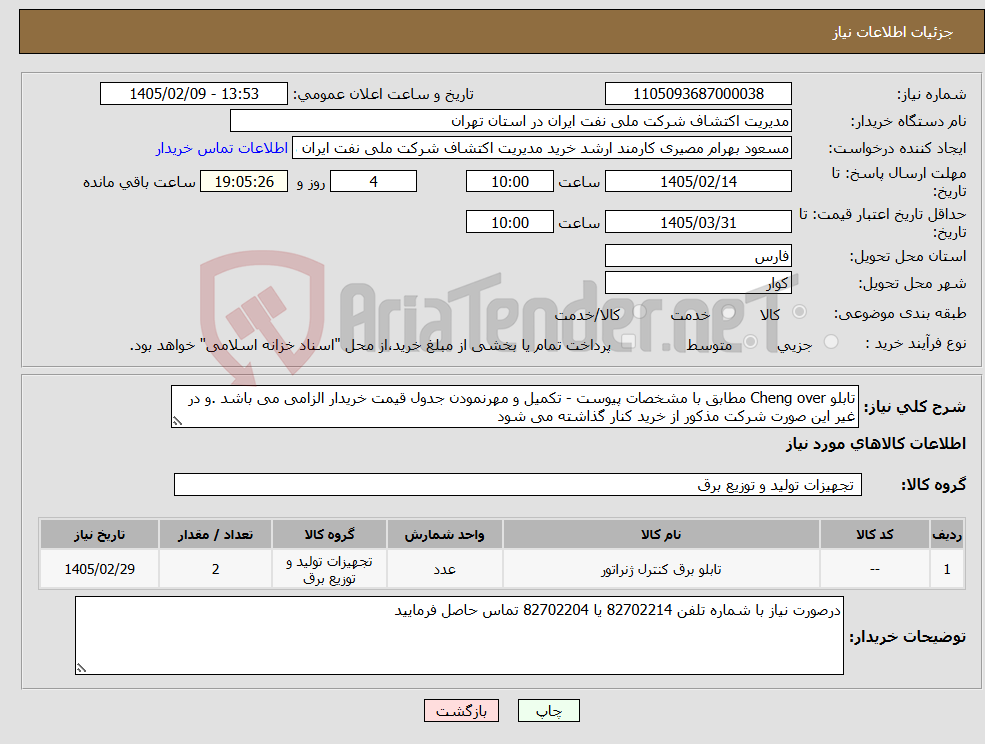Screen dimensions: 985x744
Task: Click the واحد شمارش column header
Action: (444, 534)
